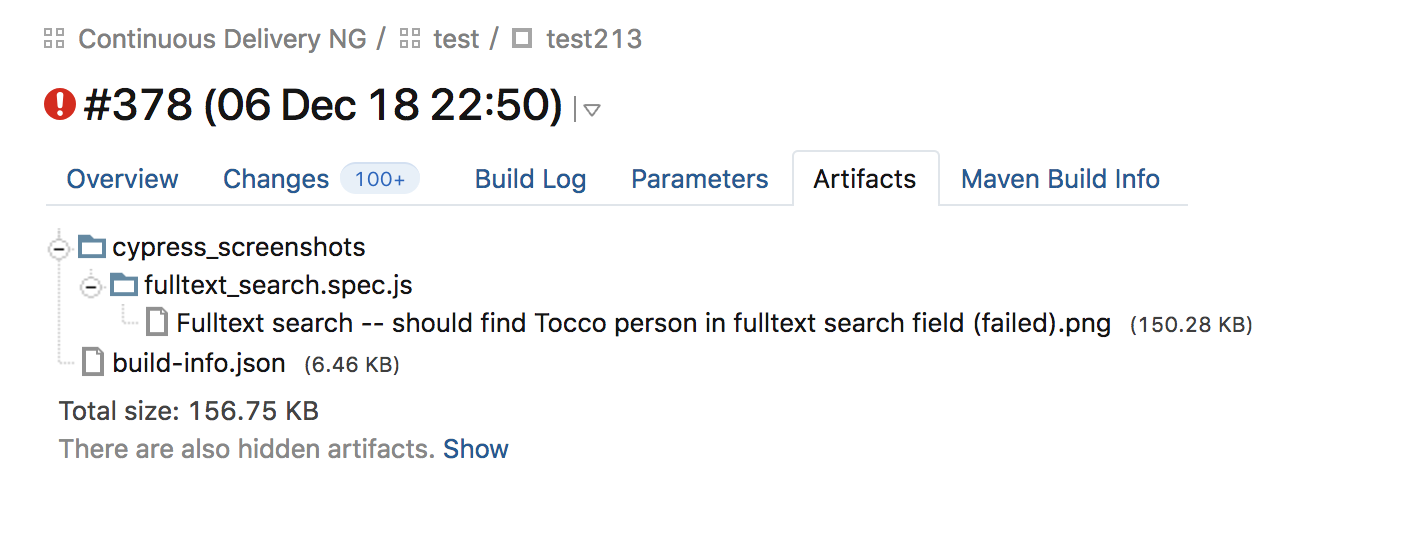The width and height of the screenshot is (1406, 546).
Task: Open the Fulltext search failed PNG artifact
Action: point(644,324)
